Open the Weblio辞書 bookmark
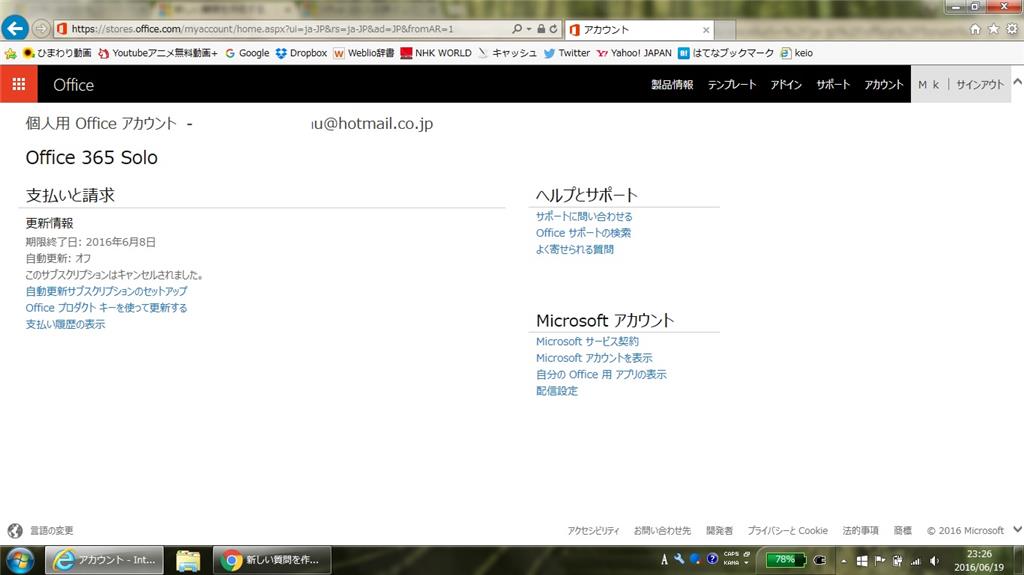This screenshot has height=575, width=1024. [x=363, y=53]
